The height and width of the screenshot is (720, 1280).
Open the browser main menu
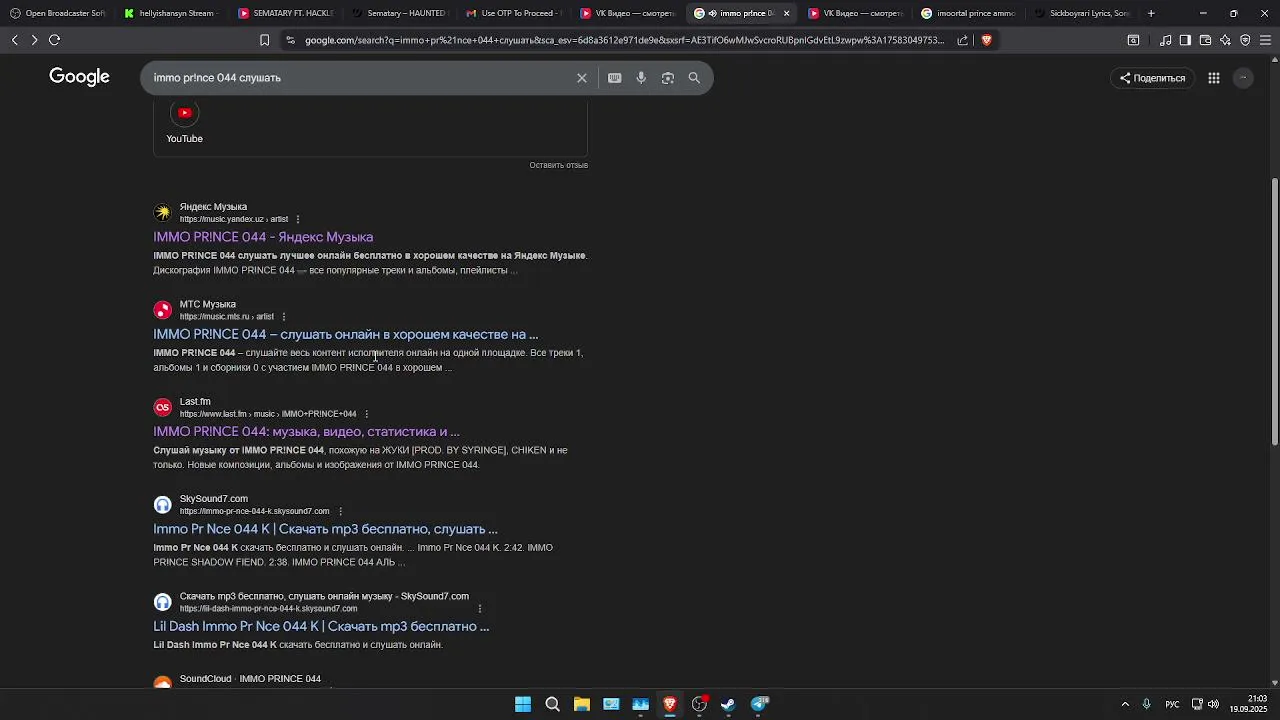[x=1265, y=40]
